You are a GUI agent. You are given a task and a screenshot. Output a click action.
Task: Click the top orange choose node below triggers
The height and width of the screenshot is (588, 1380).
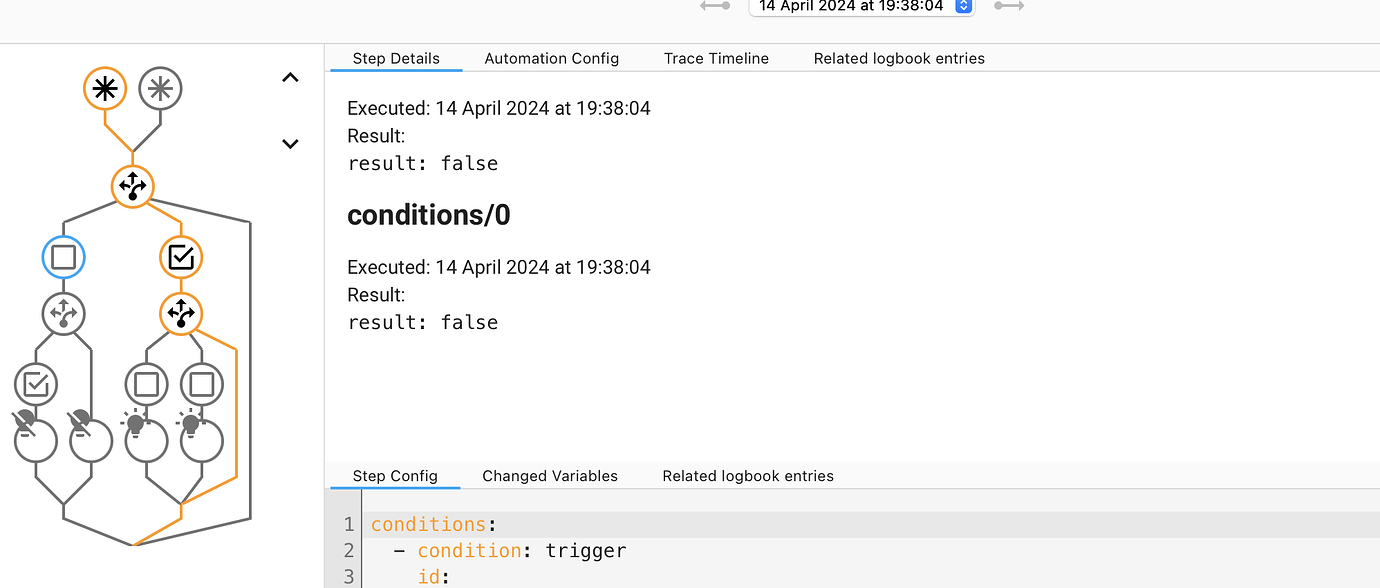point(132,186)
